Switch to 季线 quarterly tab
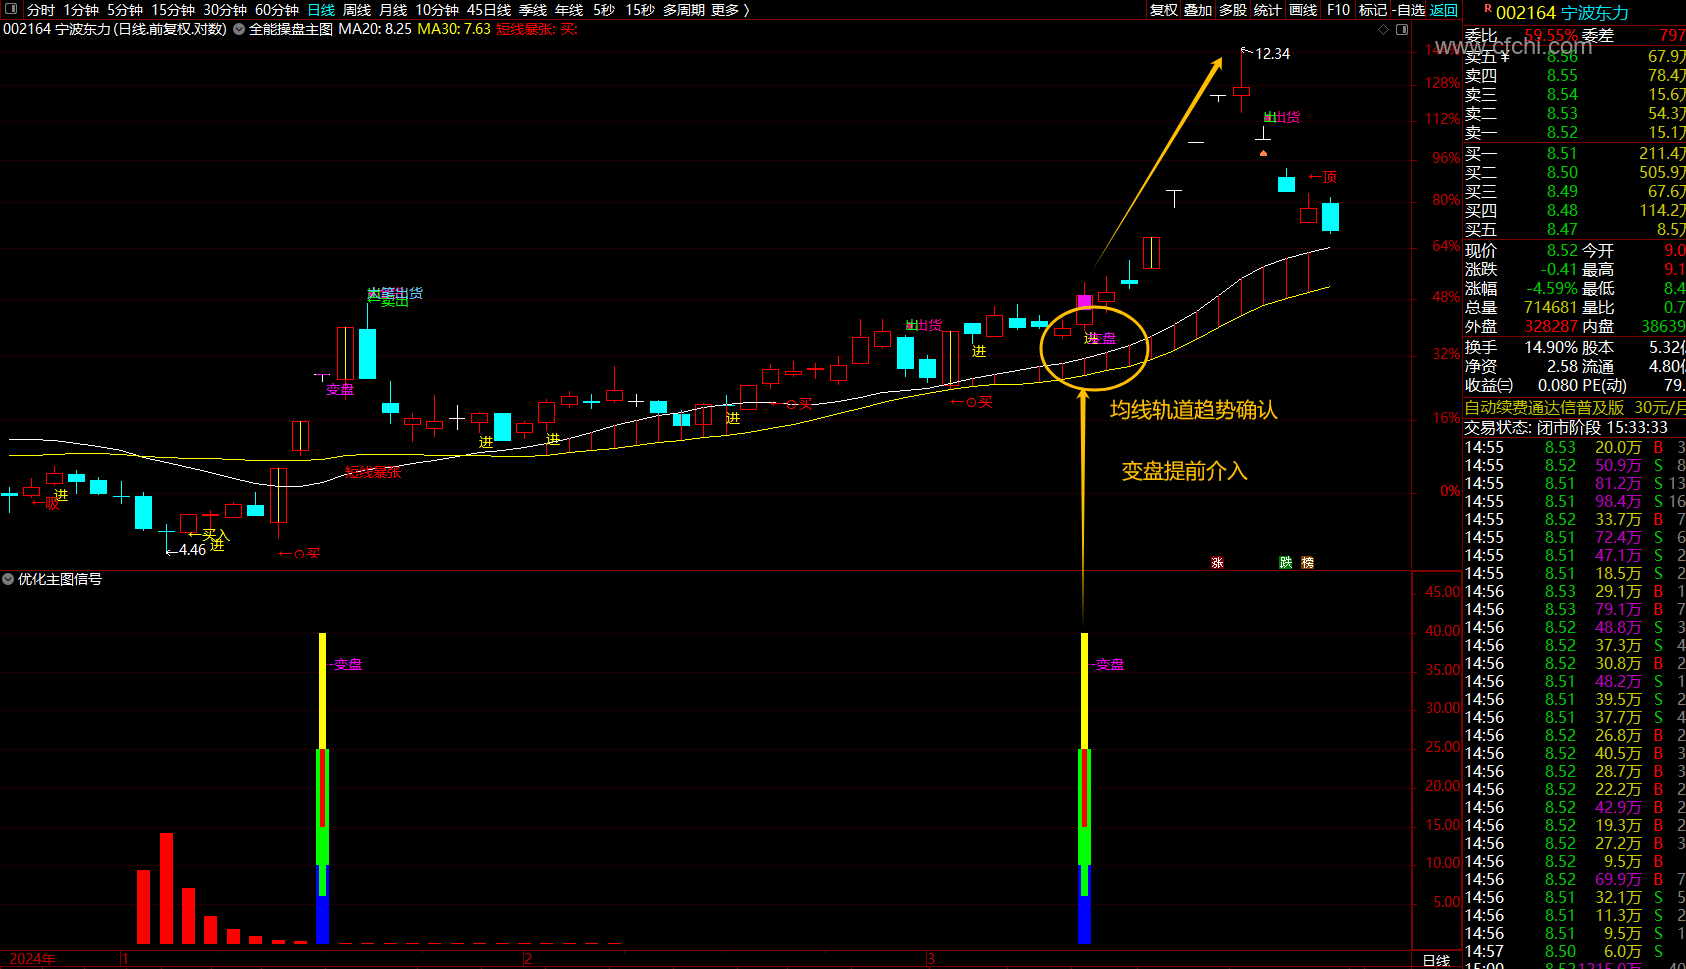Screen dimensions: 1686x969 click(x=533, y=9)
